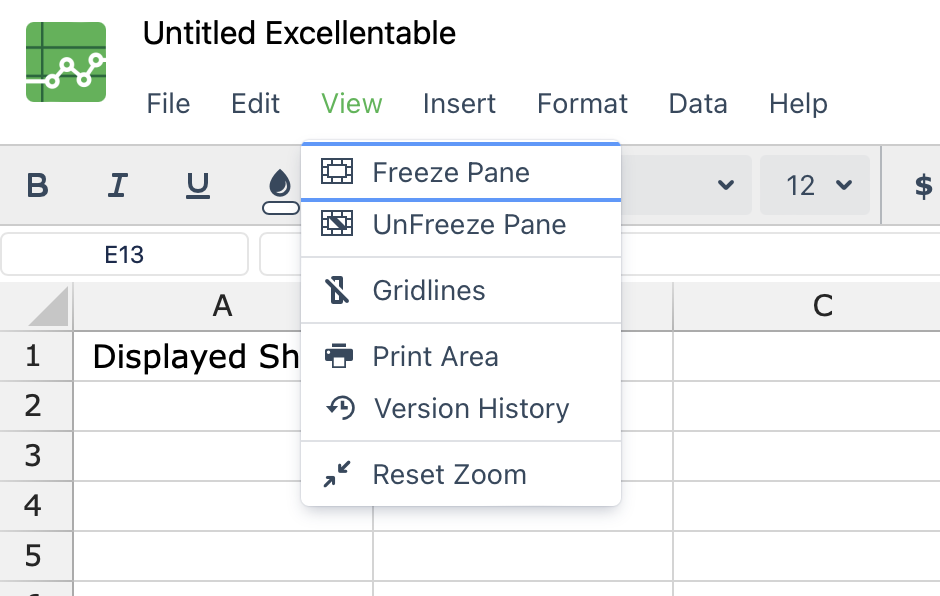Click the Excellentable green chart logo
The width and height of the screenshot is (940, 596).
[x=66, y=62]
